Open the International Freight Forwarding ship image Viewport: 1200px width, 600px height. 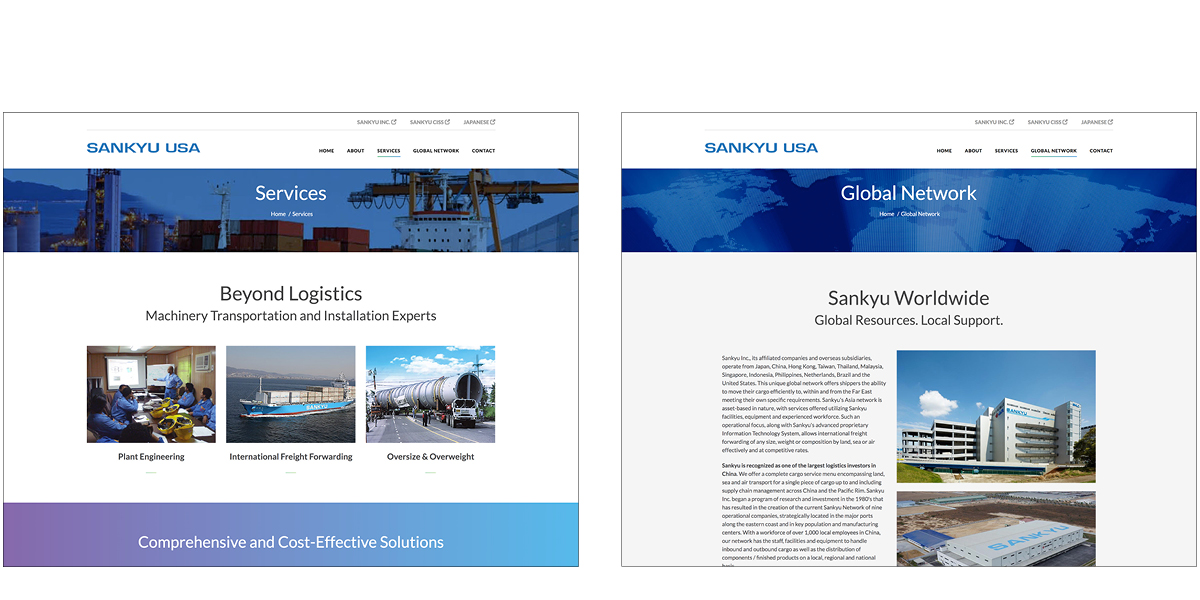click(x=290, y=394)
